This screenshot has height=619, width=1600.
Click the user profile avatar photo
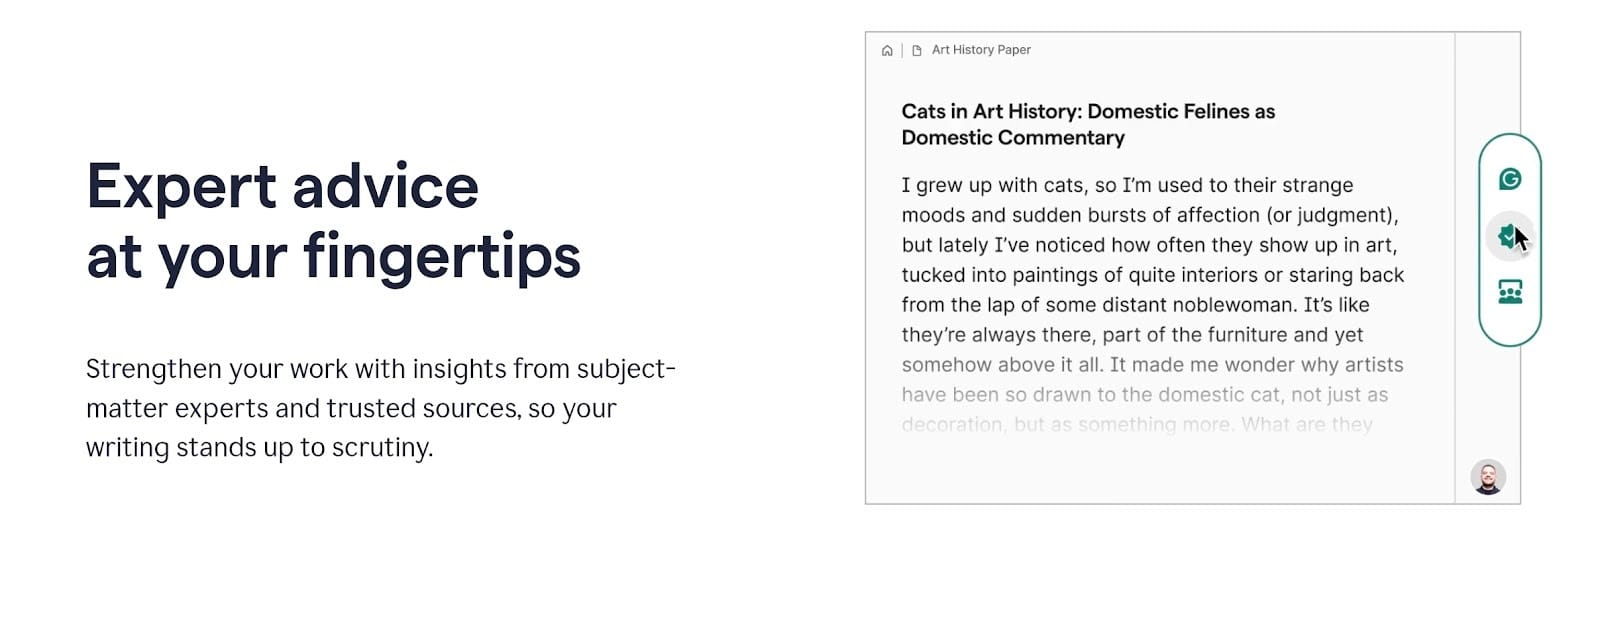[1488, 477]
